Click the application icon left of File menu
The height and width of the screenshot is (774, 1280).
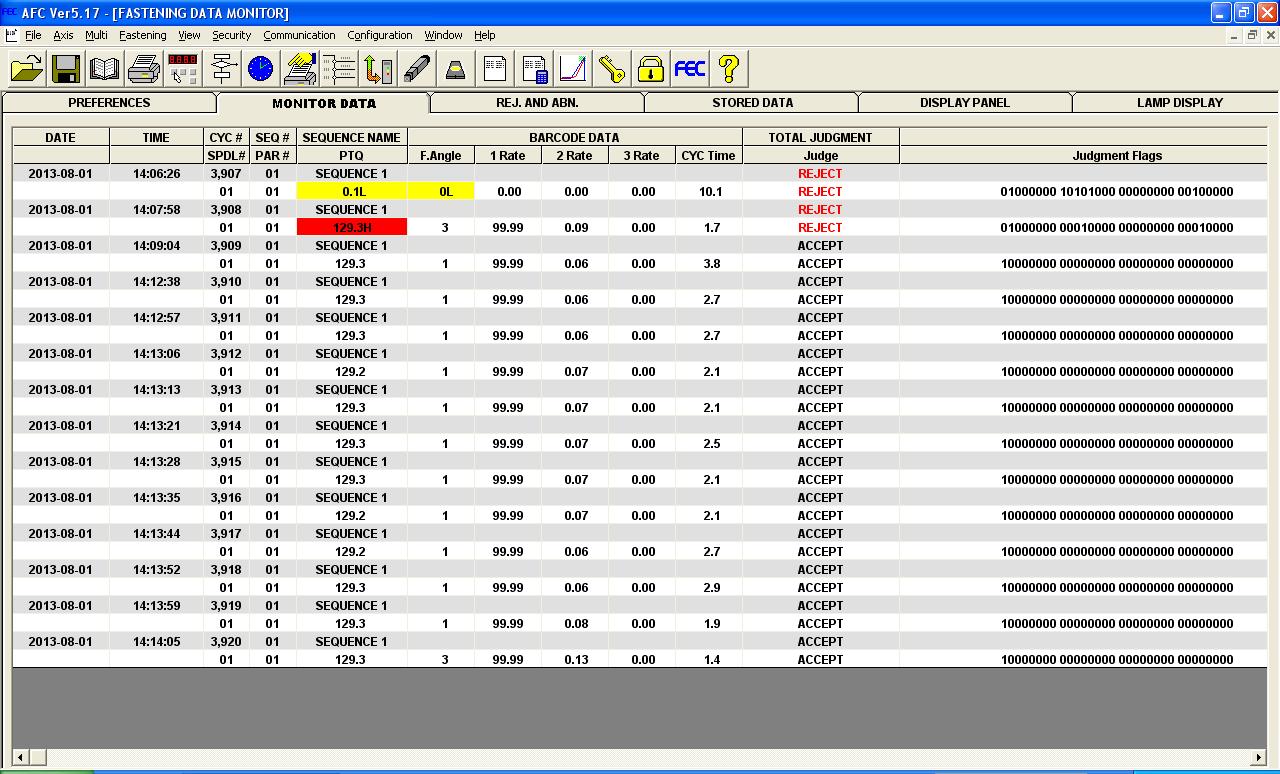(x=11, y=35)
